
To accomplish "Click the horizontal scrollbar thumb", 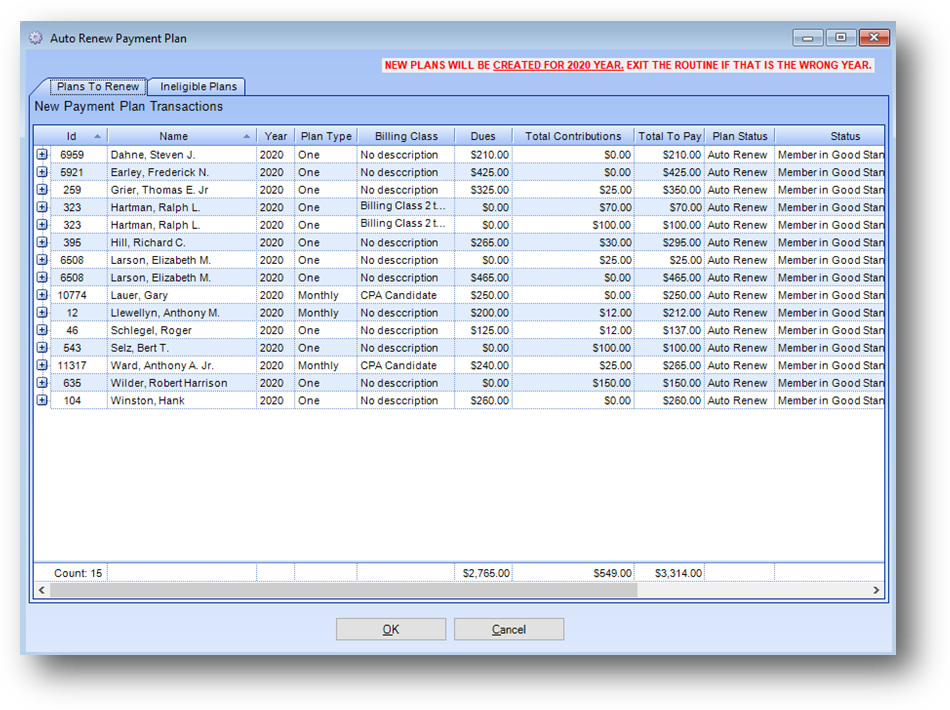I will point(344,590).
